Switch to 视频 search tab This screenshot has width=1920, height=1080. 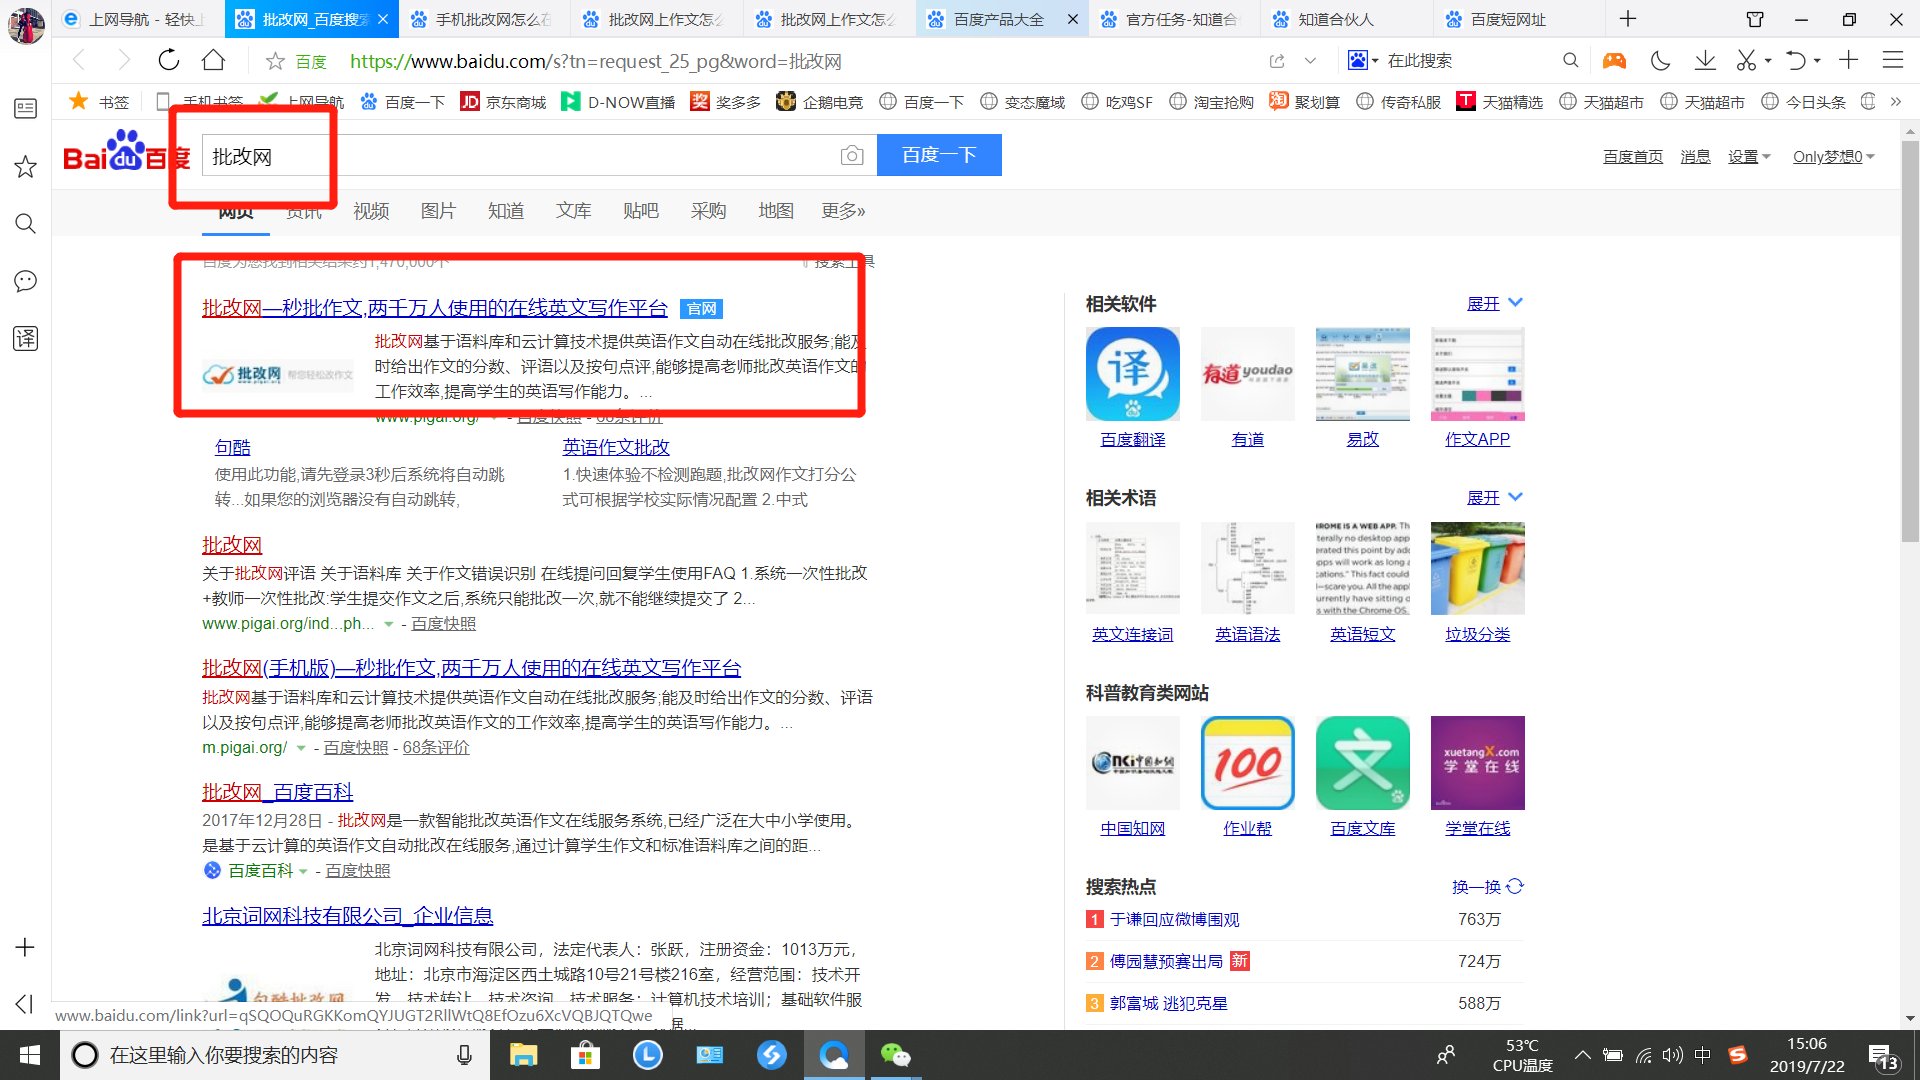371,211
